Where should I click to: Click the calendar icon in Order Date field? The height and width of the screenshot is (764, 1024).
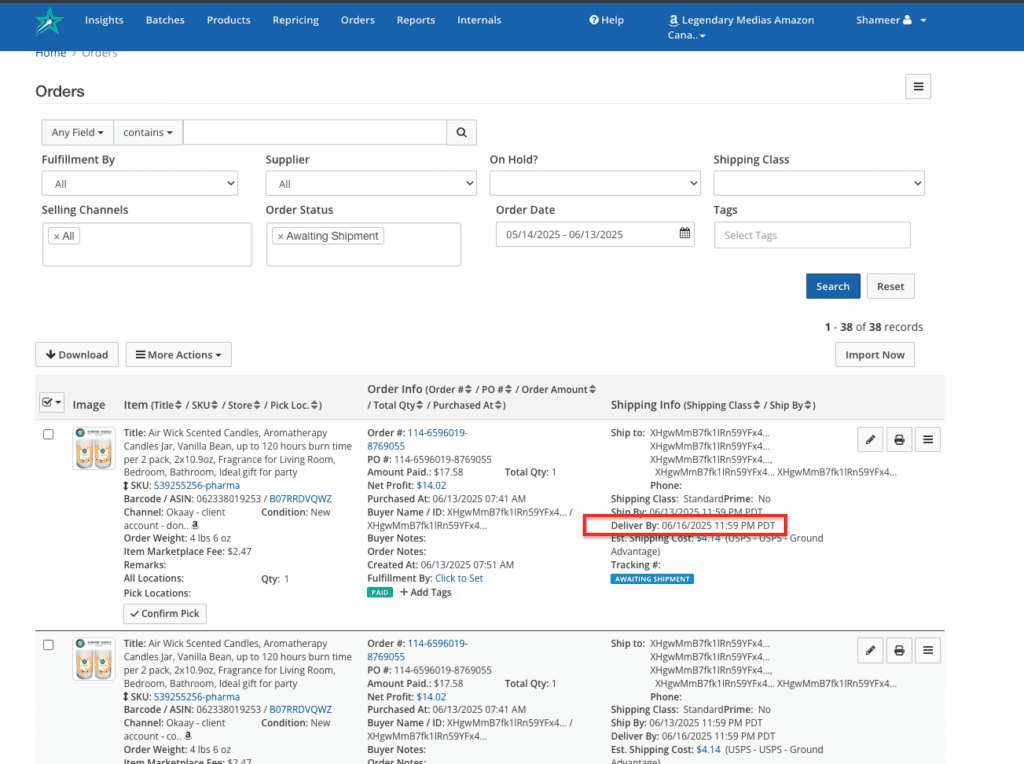click(684, 233)
